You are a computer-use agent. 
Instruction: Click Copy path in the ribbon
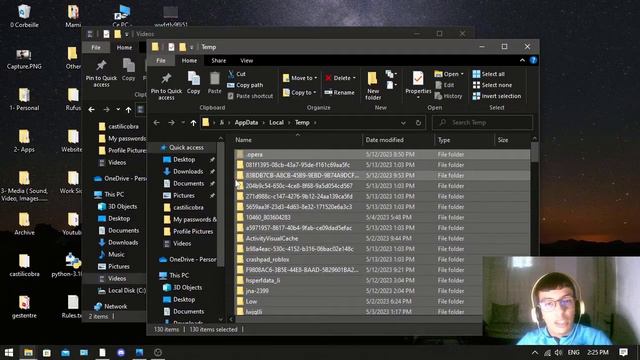(x=245, y=85)
